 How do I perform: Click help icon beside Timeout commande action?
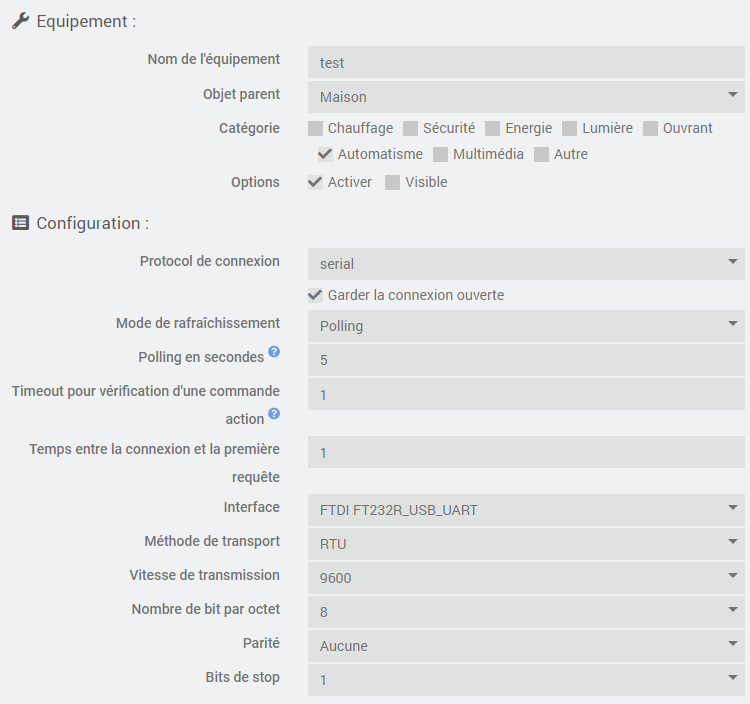tap(274, 414)
